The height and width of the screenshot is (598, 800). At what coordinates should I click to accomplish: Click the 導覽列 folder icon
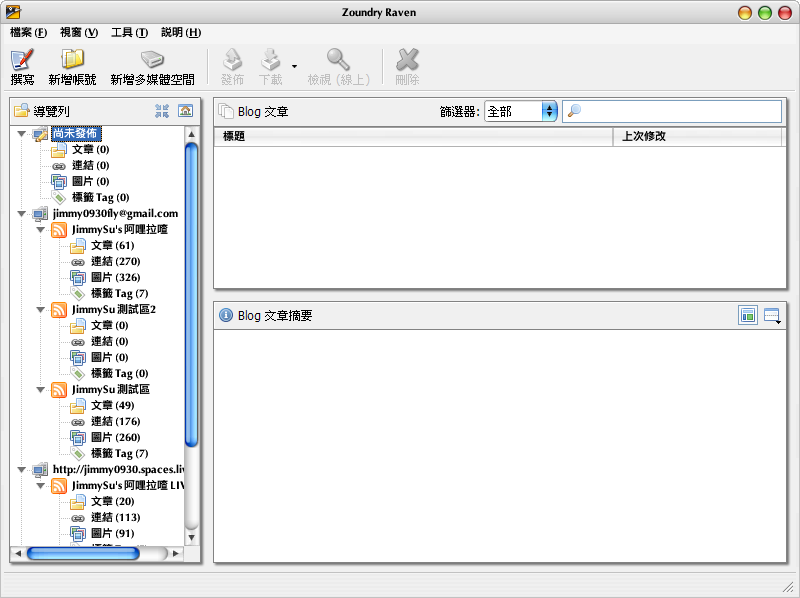click(x=22, y=111)
